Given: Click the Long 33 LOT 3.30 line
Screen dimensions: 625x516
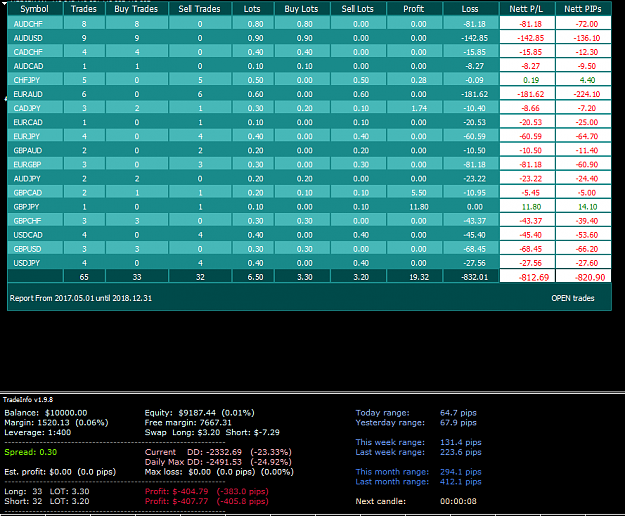Looking at the screenshot, I should (x=47, y=491).
